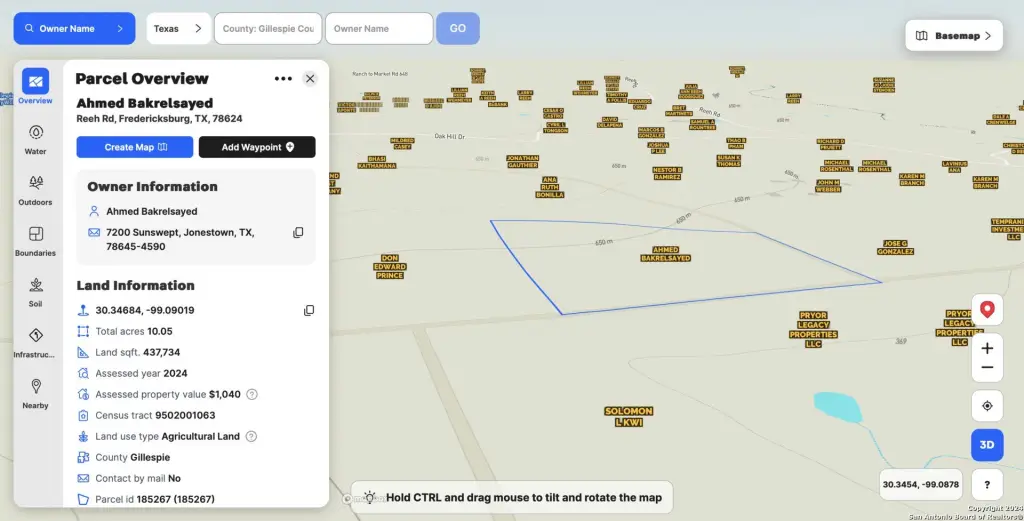The width and height of the screenshot is (1024, 521).
Task: Open the Outdoors sidebar tab
Action: pyautogui.click(x=35, y=188)
